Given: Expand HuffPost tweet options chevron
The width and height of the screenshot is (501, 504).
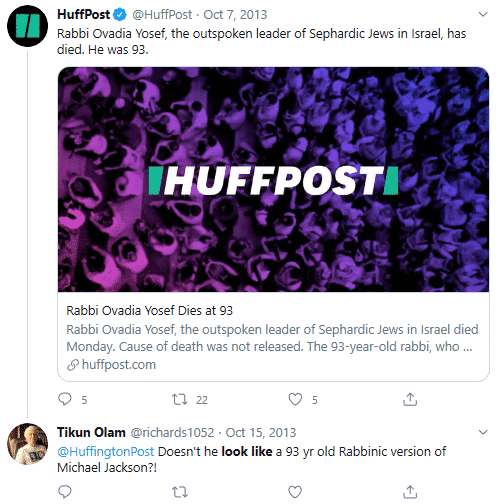Looking at the screenshot, I should pos(483,14).
